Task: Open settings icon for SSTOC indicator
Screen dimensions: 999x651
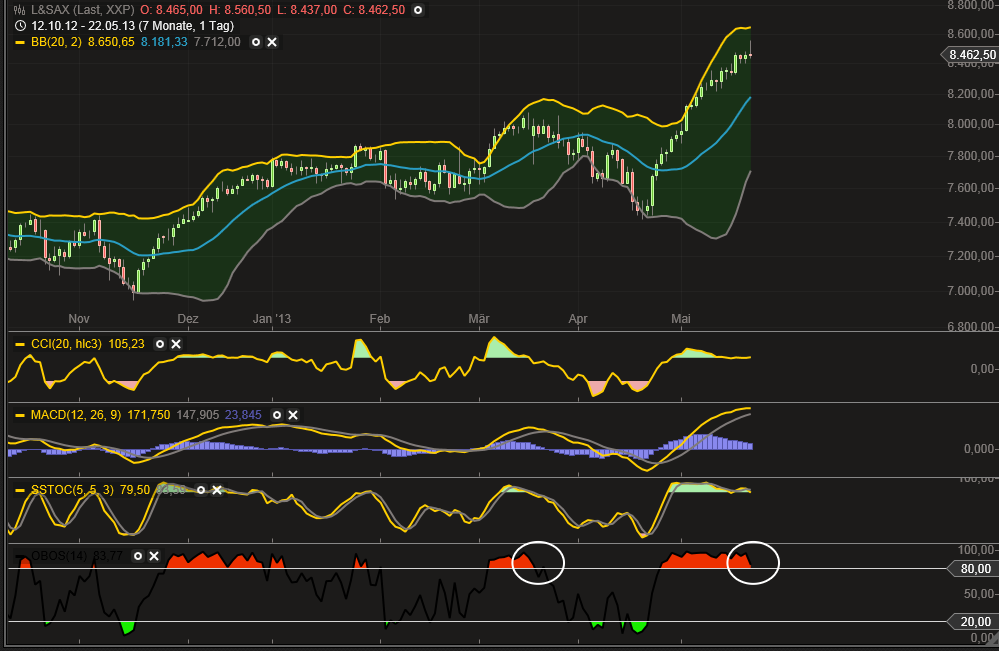Action: coord(201,490)
